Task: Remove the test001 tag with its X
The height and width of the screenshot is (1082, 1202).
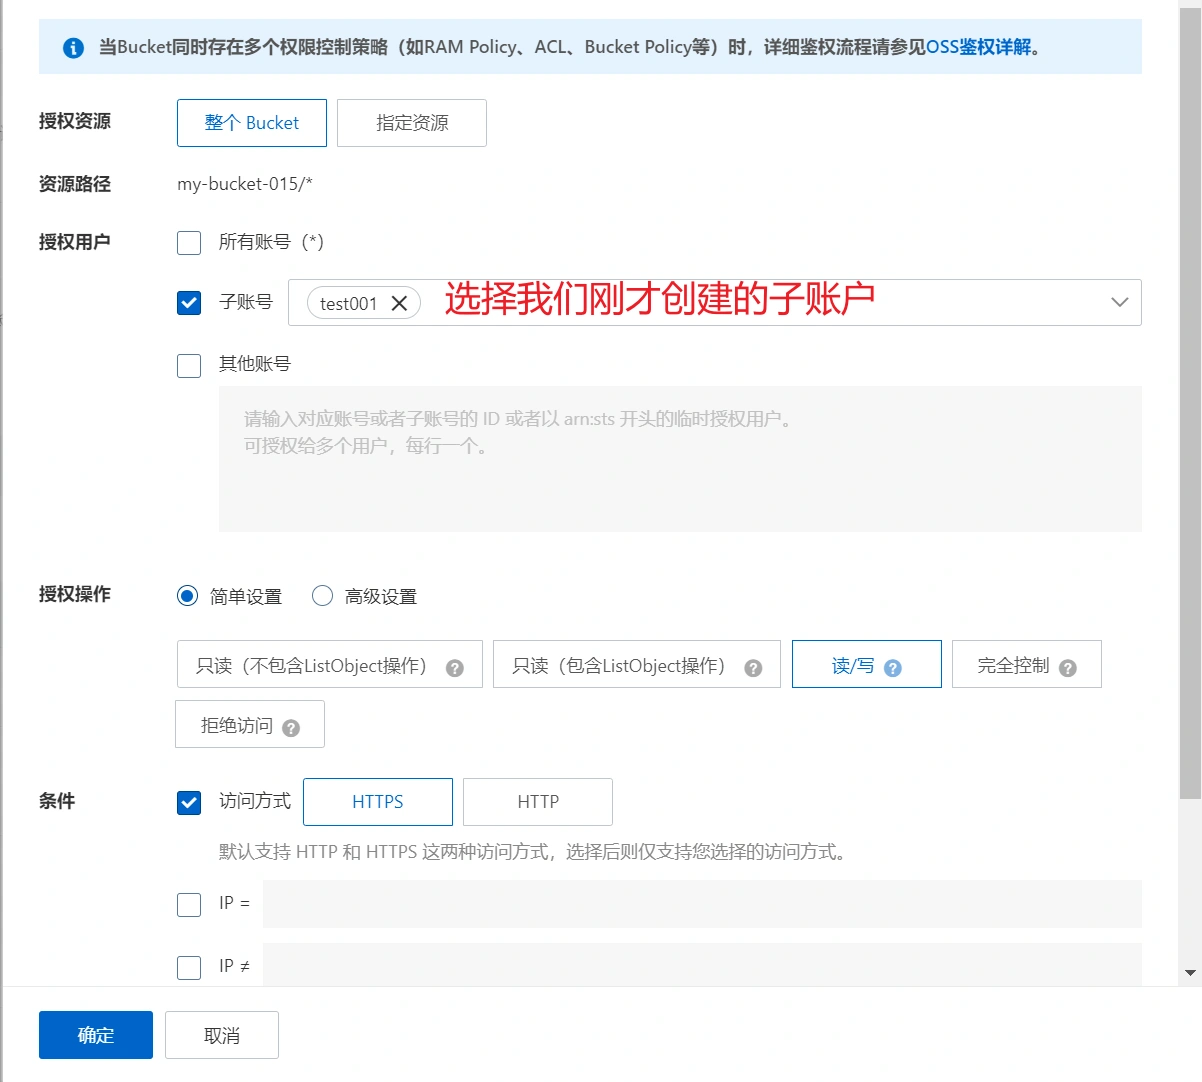Action: coord(399,303)
